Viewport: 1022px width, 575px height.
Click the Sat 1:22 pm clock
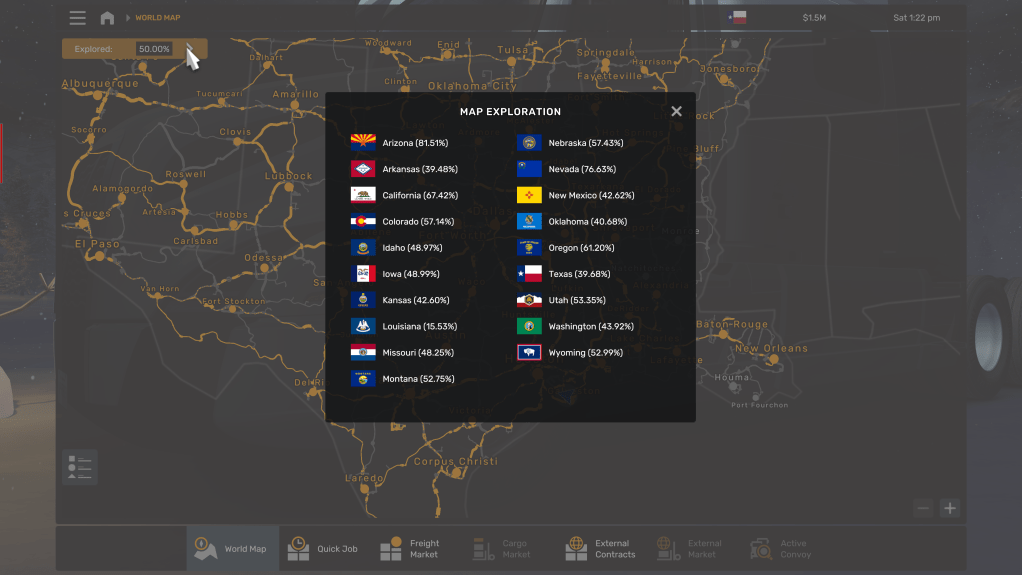click(917, 18)
